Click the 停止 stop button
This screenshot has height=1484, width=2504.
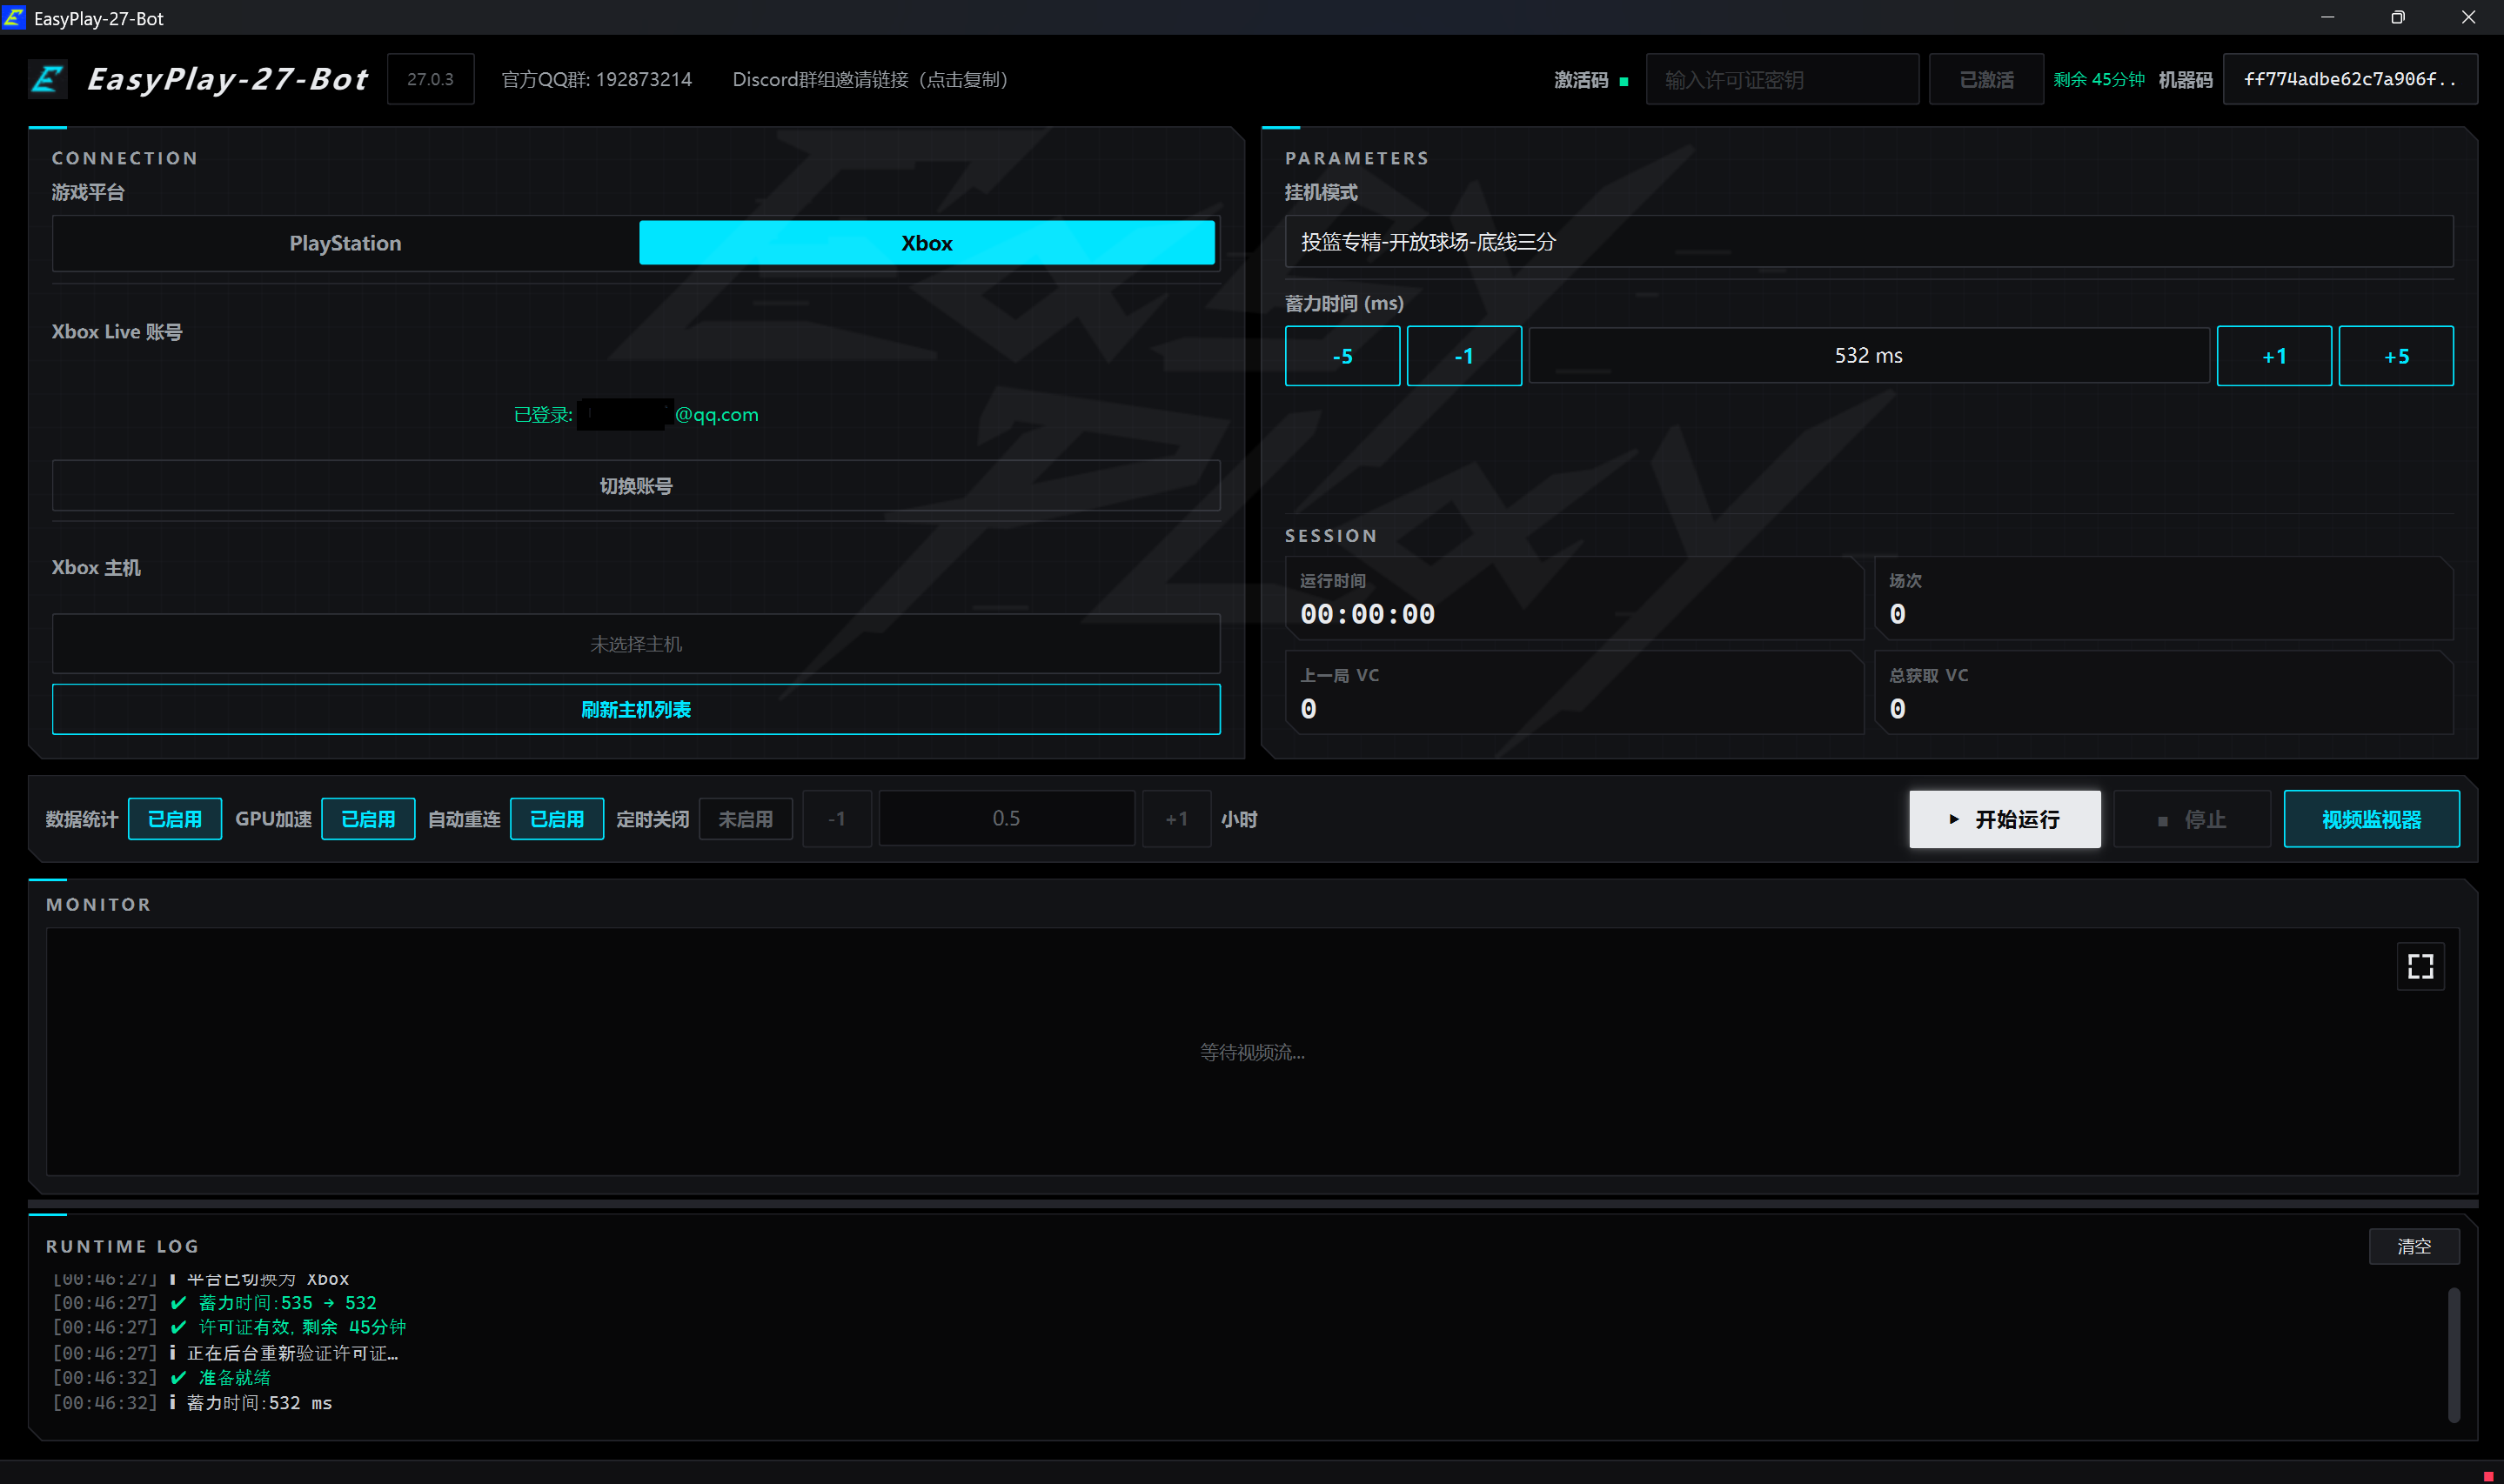[2191, 819]
